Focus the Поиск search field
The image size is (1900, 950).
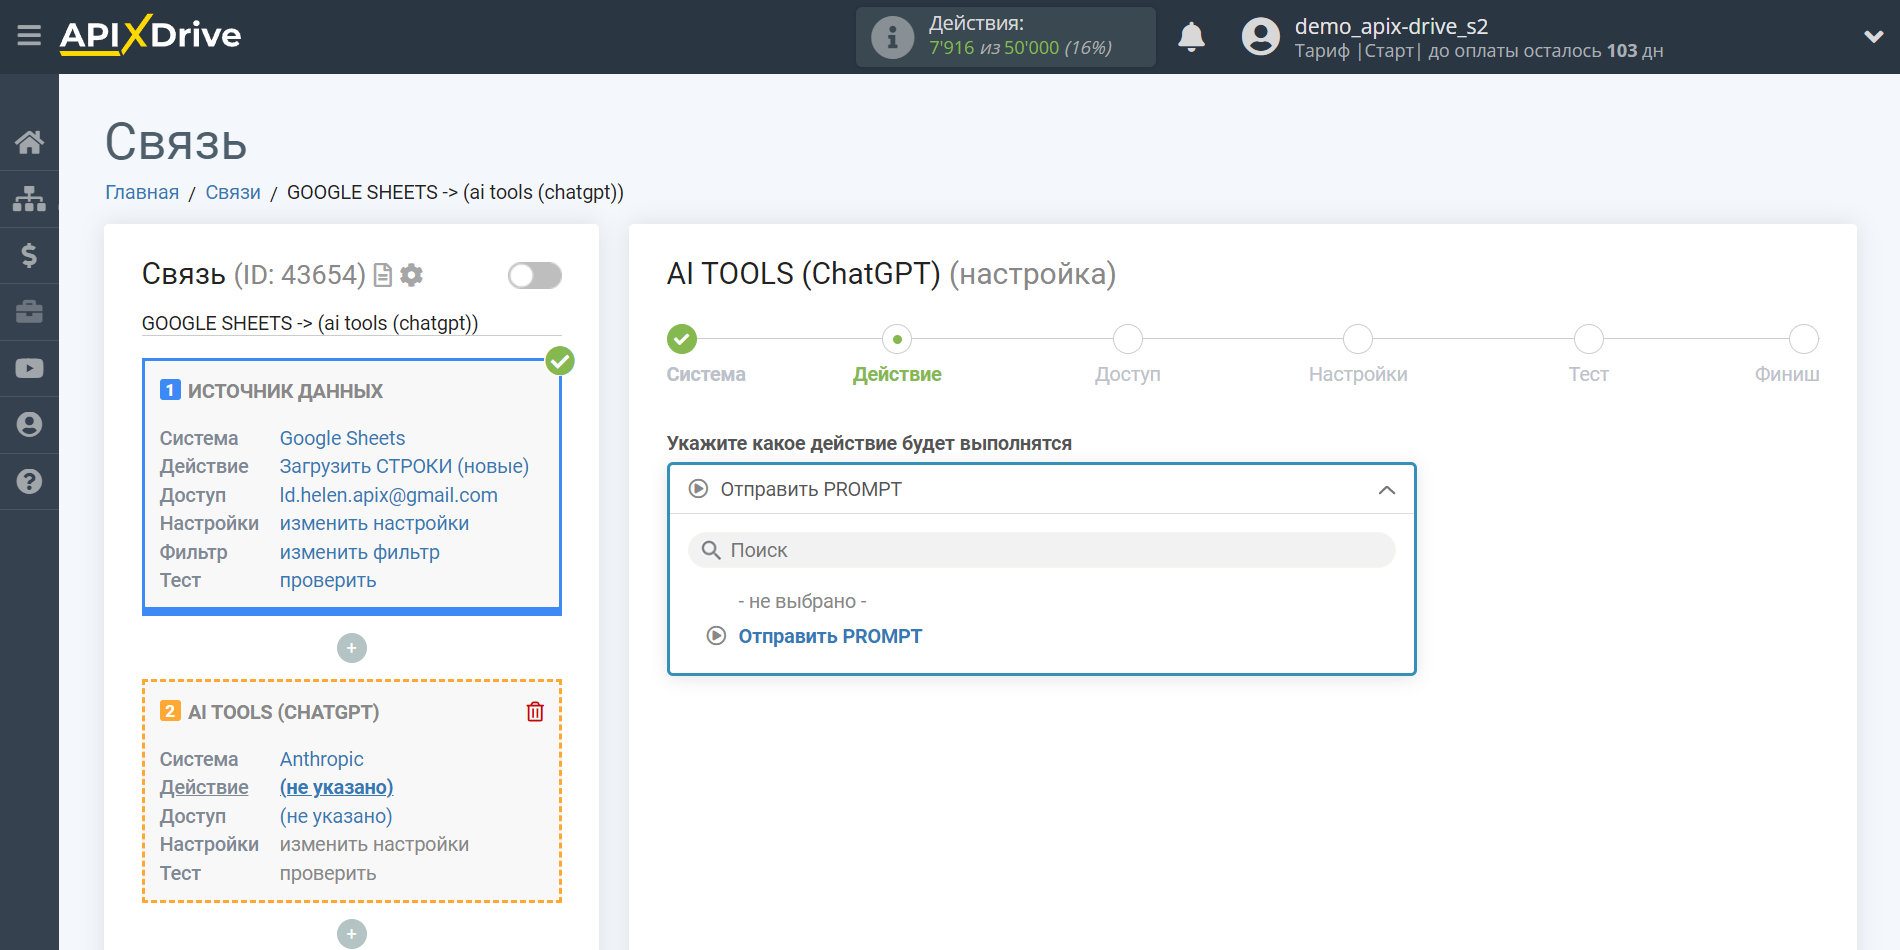(x=1041, y=550)
